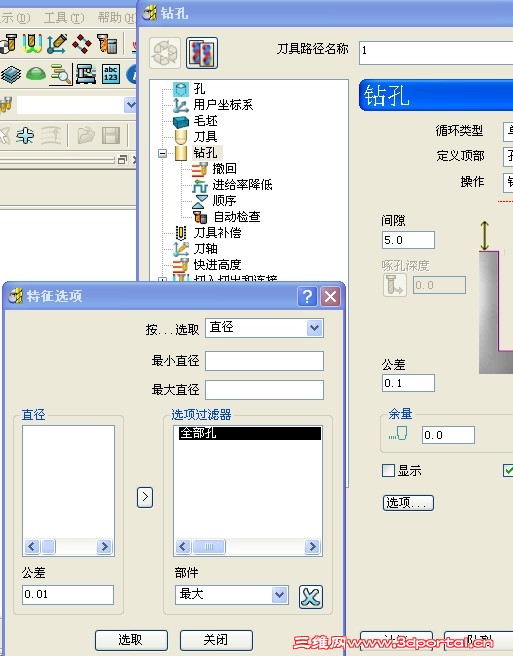
Task: Click the feed reduction icon beside 进给率降低
Action: tap(200, 185)
